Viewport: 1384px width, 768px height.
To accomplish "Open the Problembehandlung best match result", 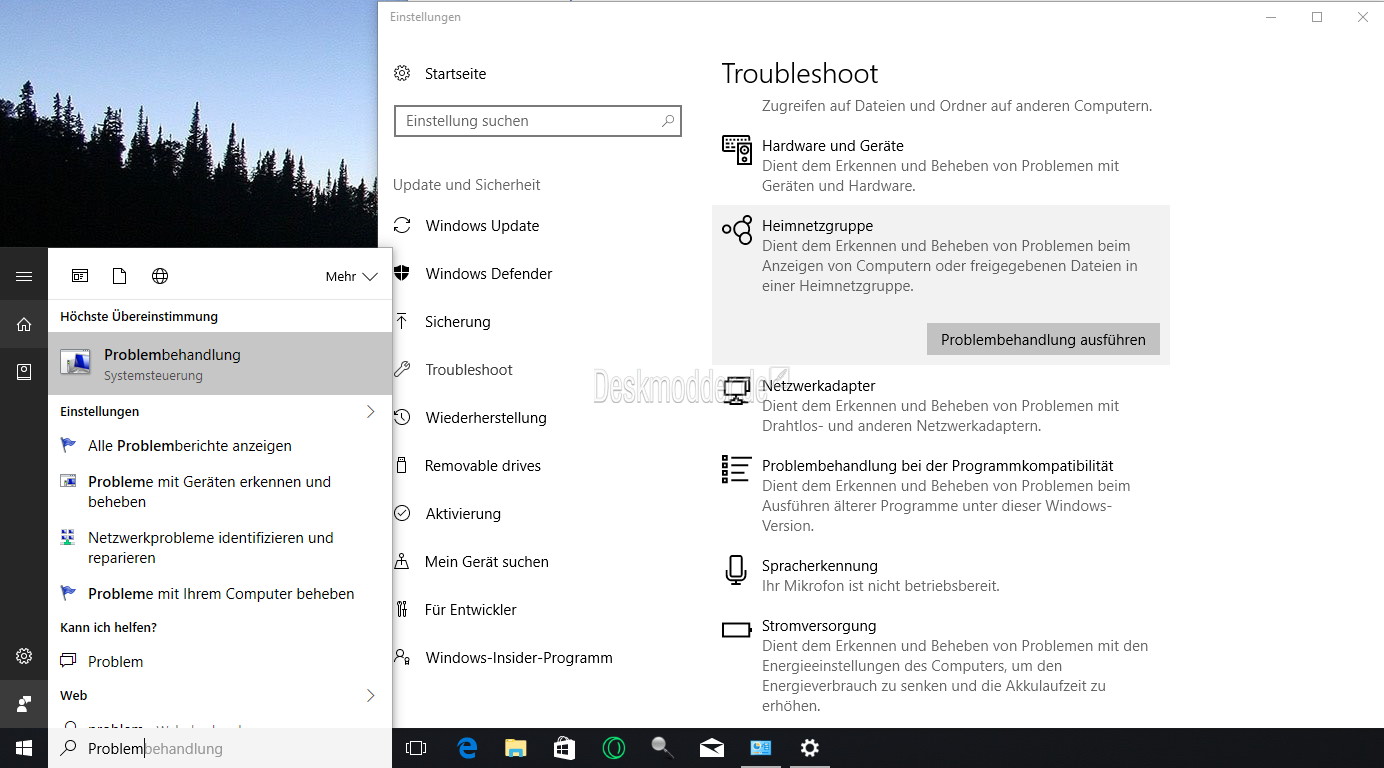I will (220, 364).
